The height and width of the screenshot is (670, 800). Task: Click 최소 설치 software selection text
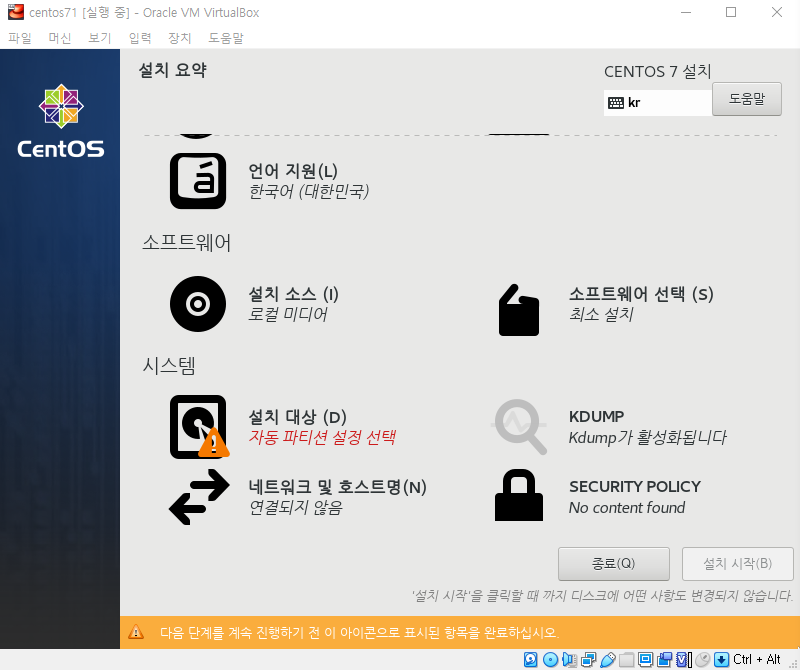coord(601,314)
